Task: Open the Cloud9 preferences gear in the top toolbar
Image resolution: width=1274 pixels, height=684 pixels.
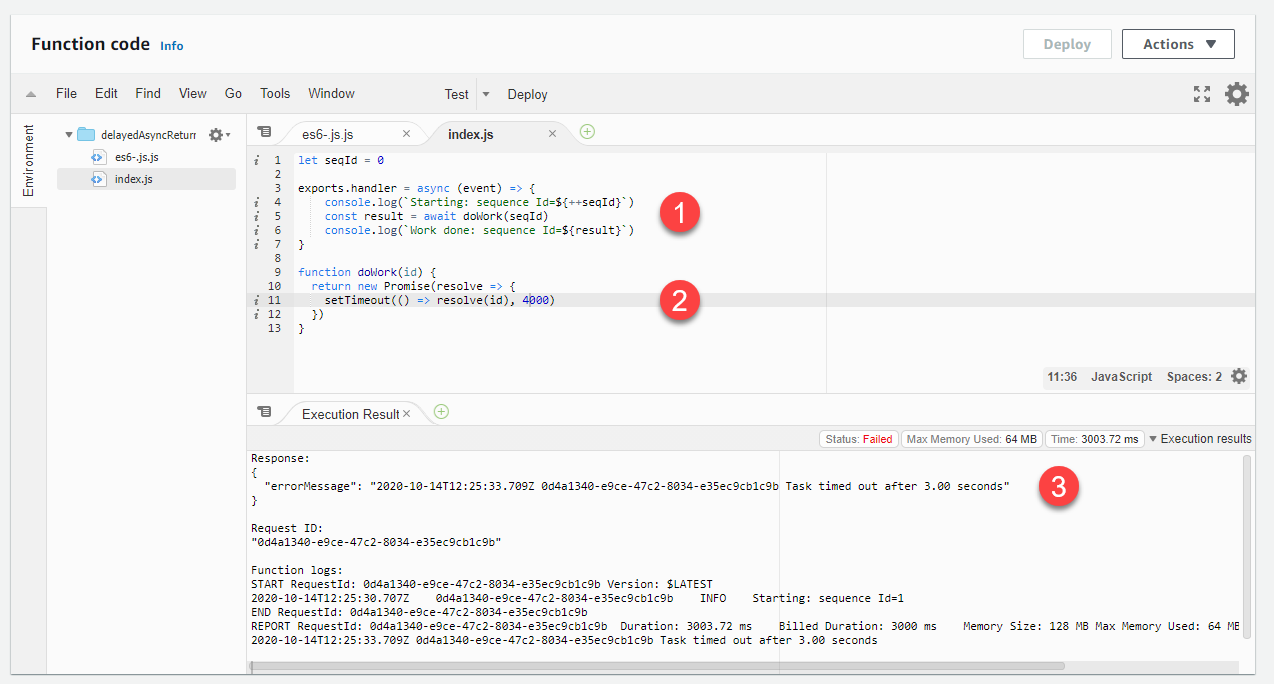Action: click(1236, 93)
